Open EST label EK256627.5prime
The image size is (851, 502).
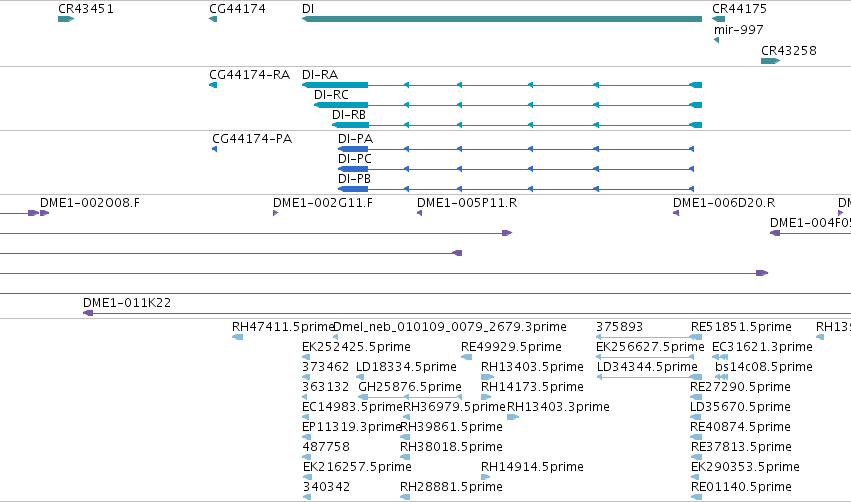650,347
